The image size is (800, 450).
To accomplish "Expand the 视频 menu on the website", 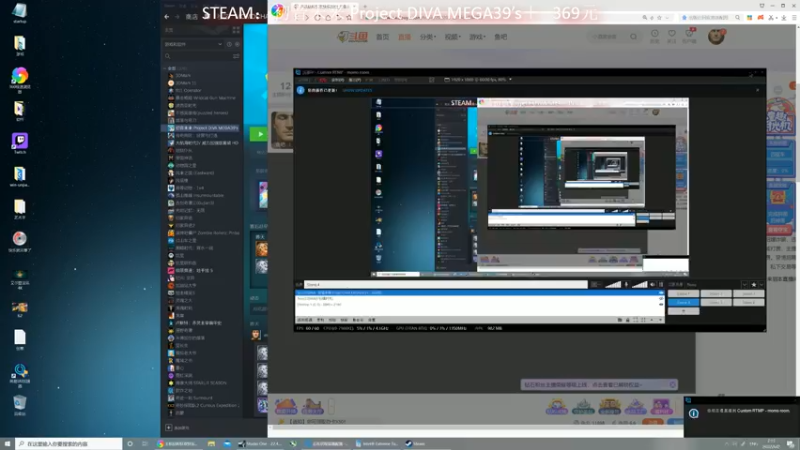I will click(x=452, y=37).
